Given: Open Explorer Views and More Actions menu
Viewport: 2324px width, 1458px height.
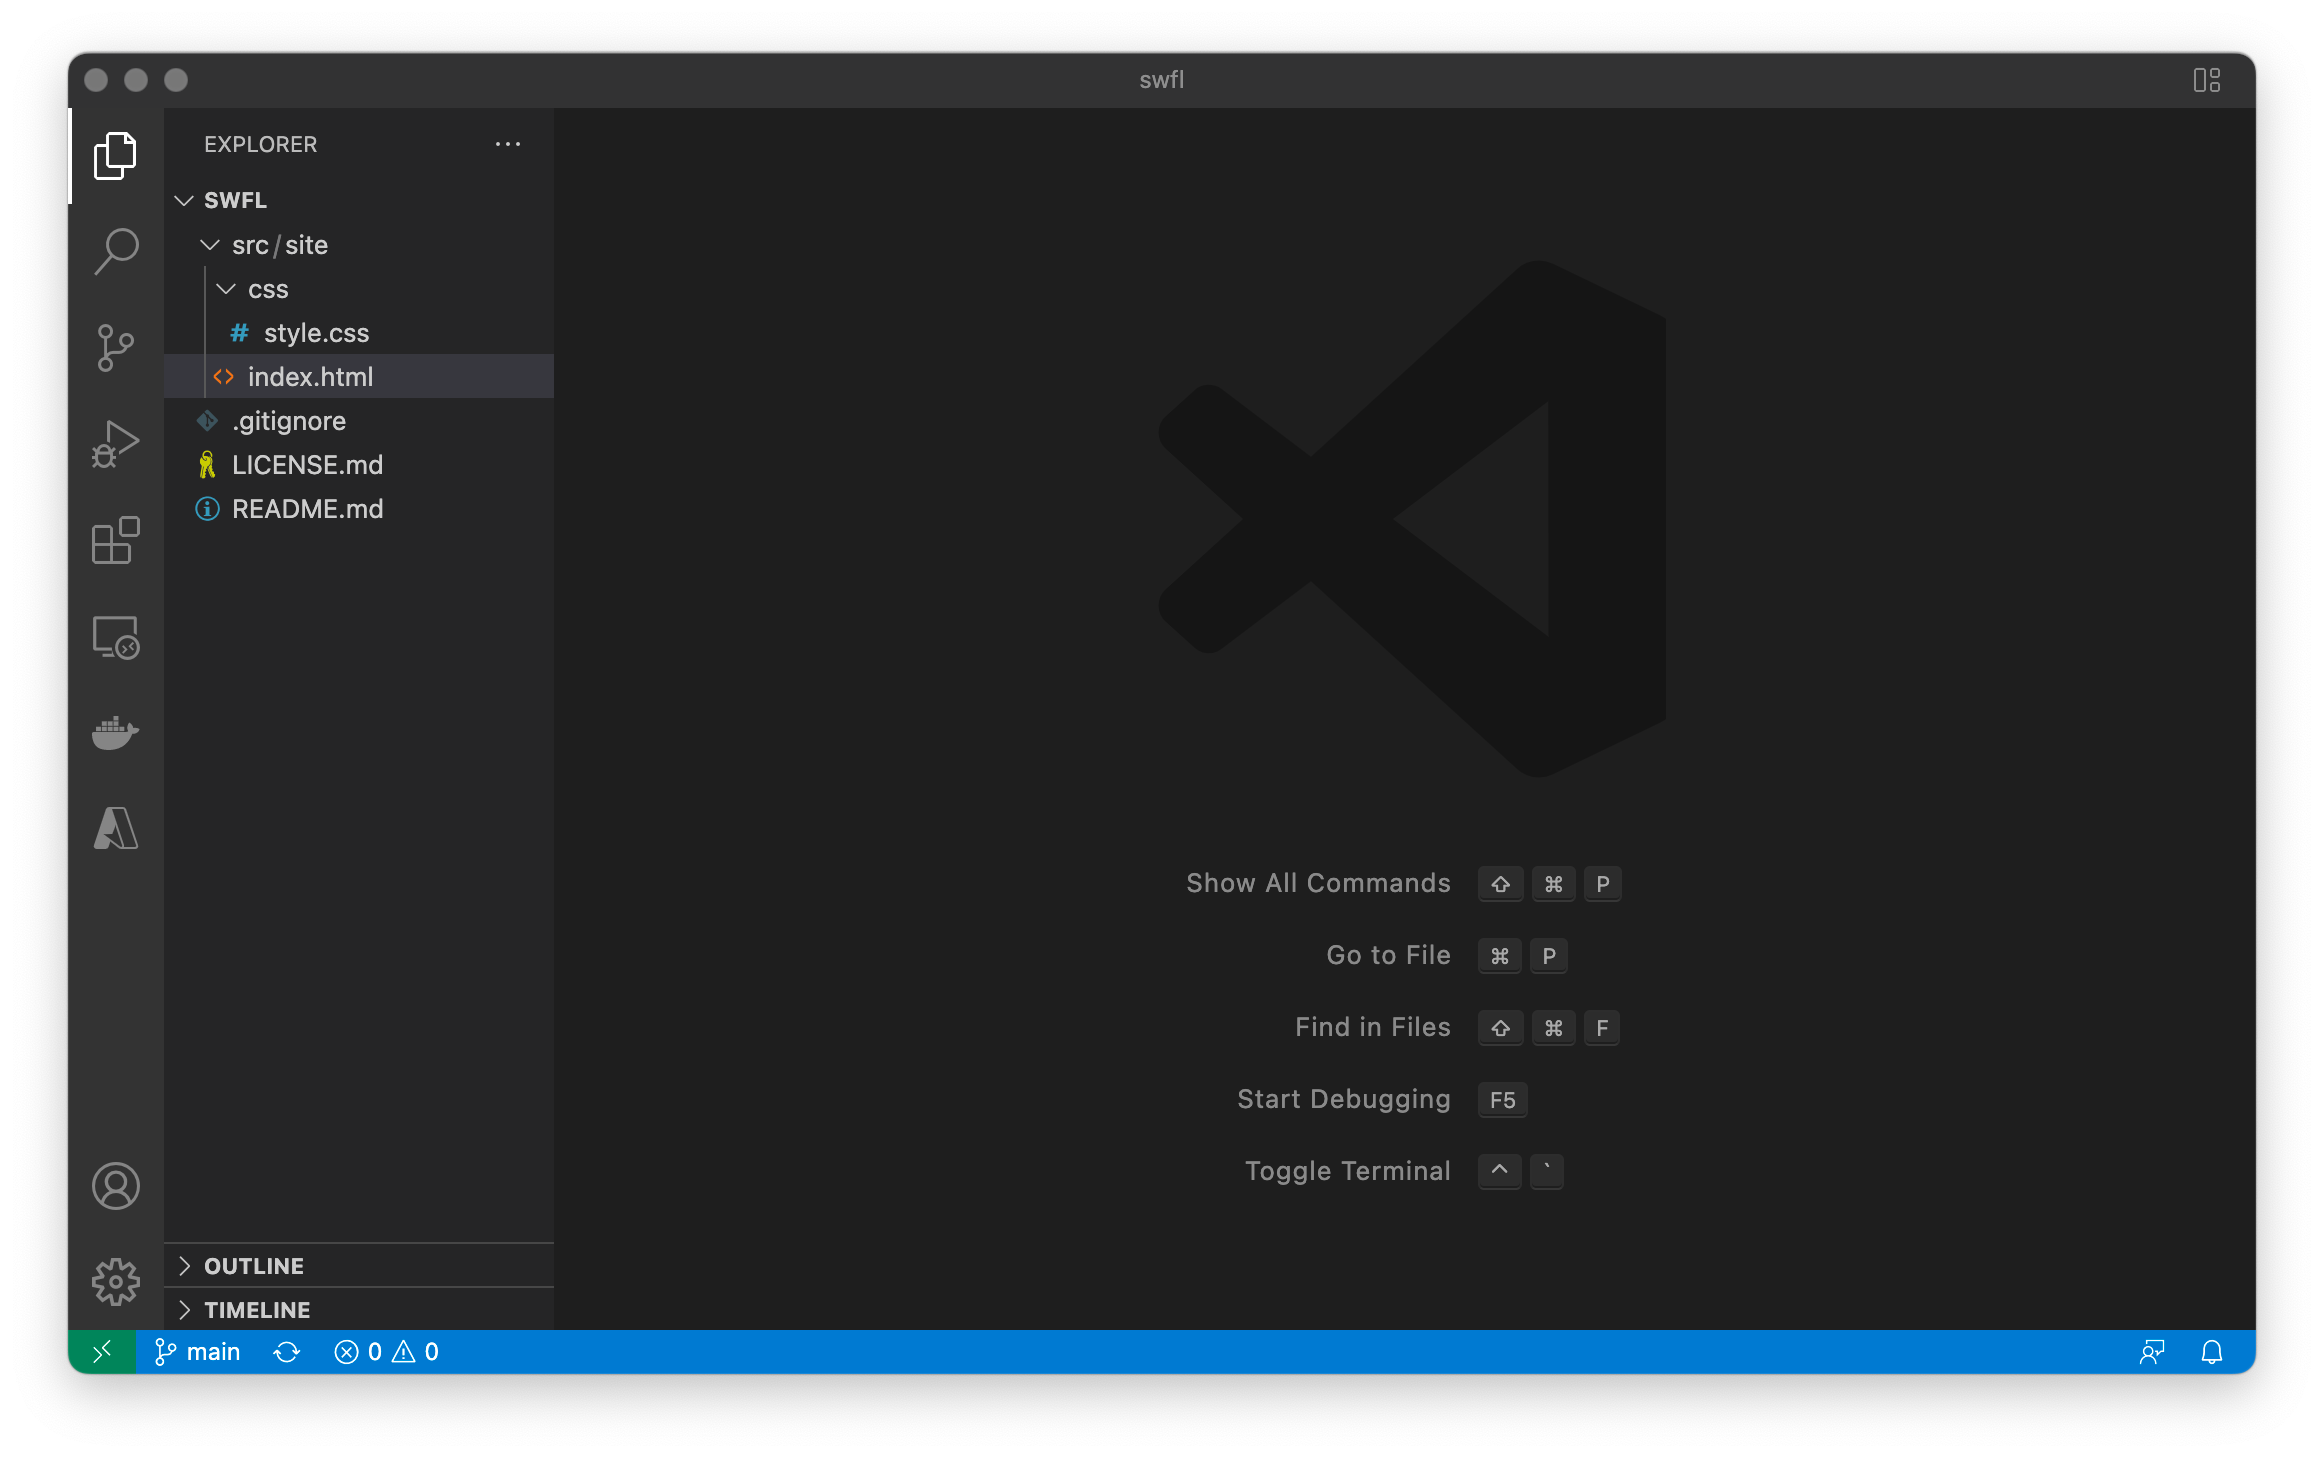Looking at the screenshot, I should pyautogui.click(x=508, y=144).
